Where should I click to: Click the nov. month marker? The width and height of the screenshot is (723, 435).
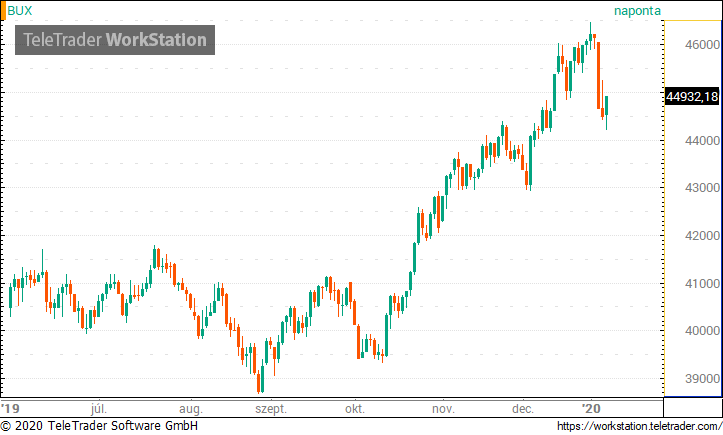(x=443, y=409)
